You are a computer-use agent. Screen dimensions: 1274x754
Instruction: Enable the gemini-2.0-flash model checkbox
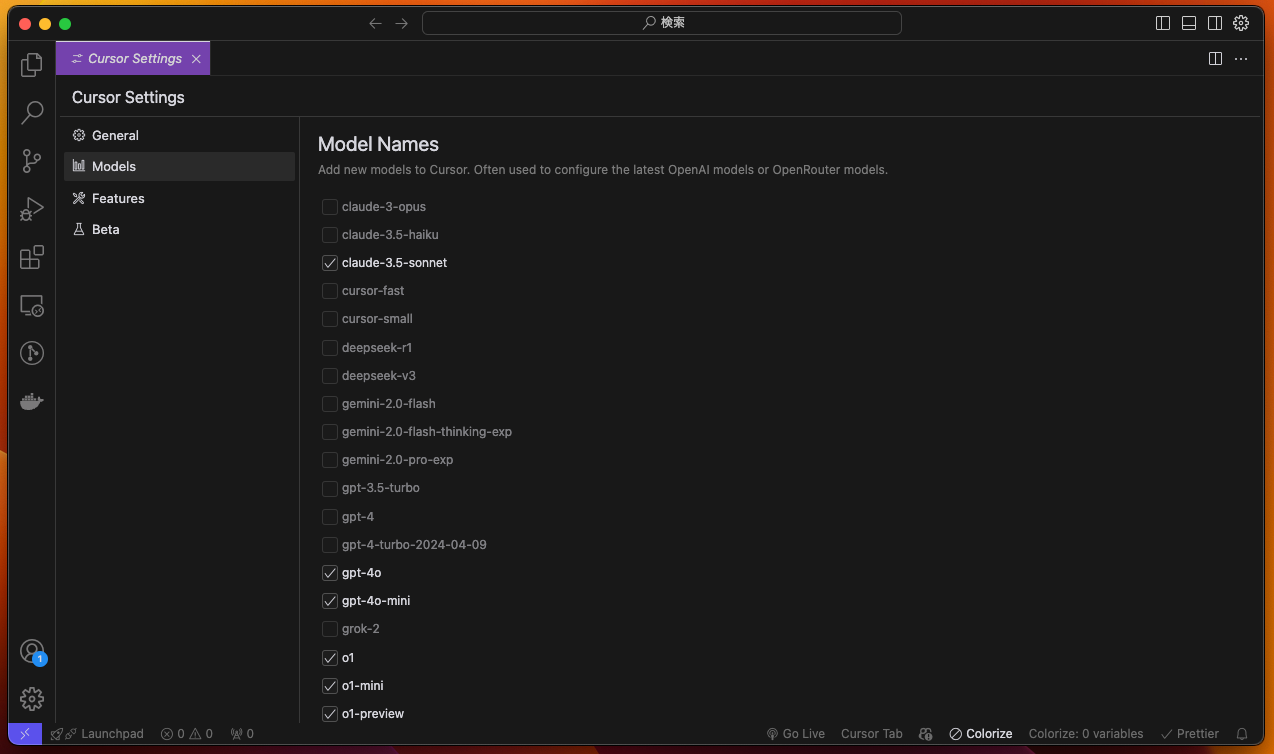329,404
